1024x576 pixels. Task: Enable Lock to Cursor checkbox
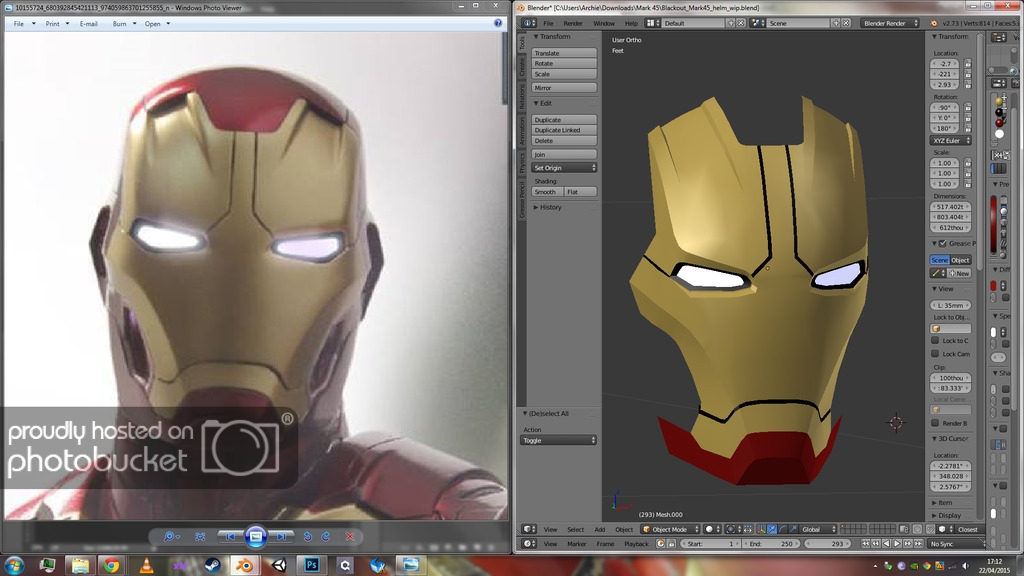(935, 341)
